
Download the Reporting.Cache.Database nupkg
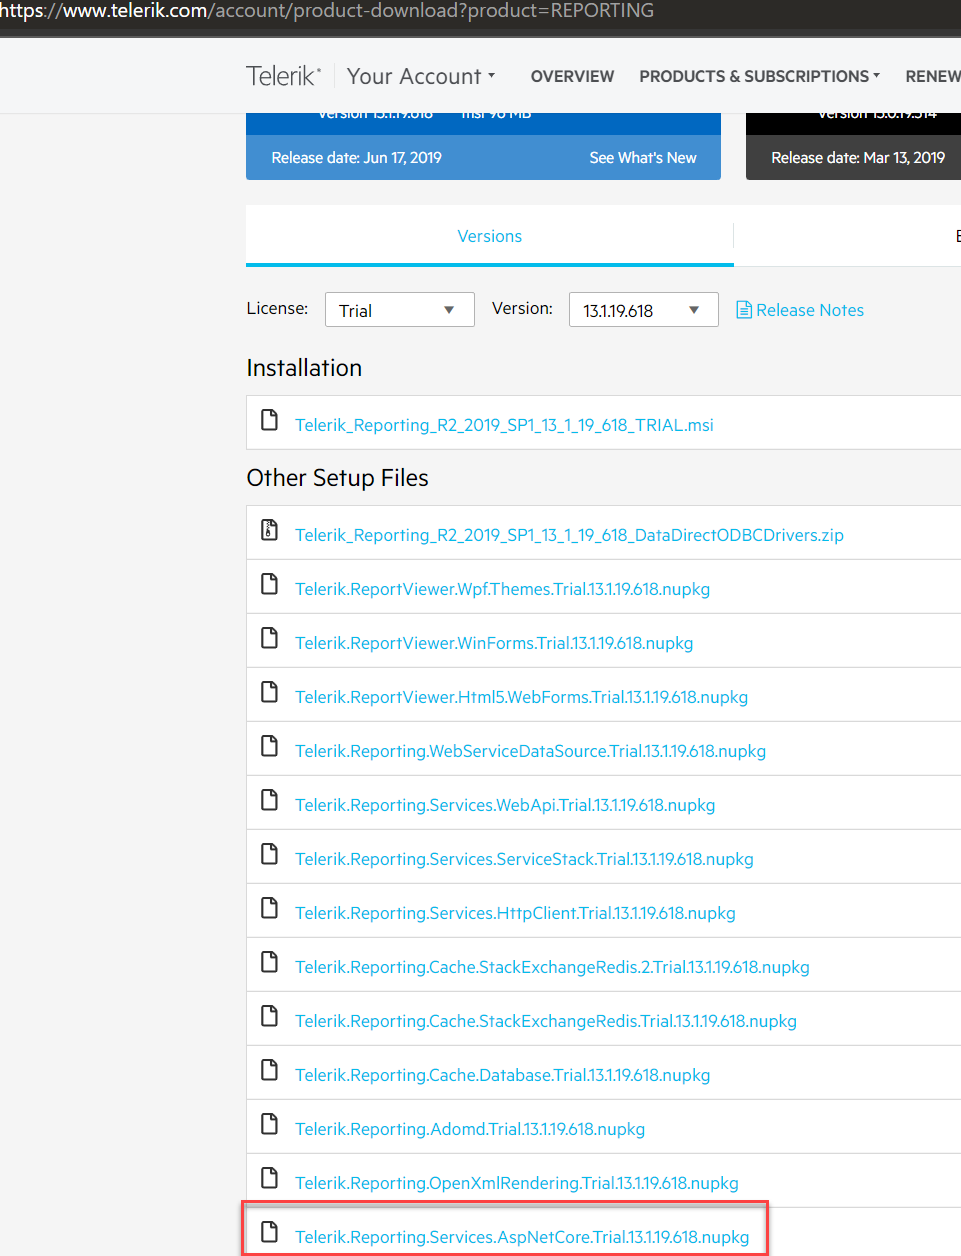tap(502, 1075)
